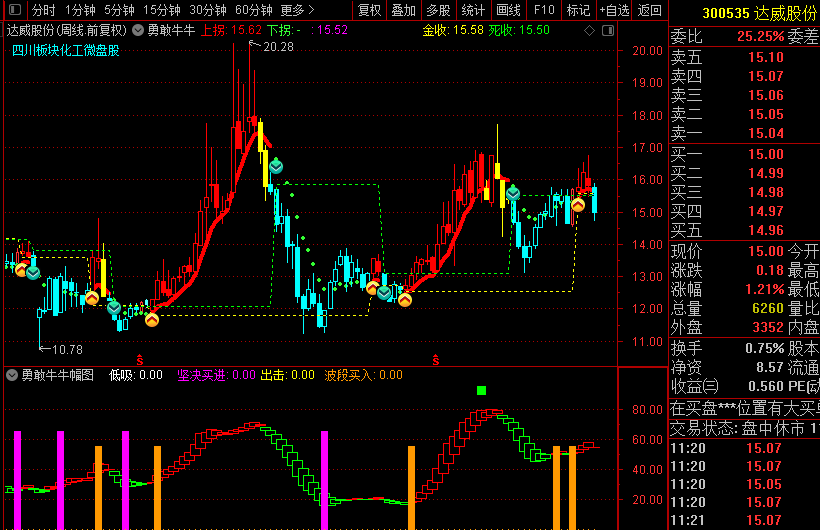The height and width of the screenshot is (530, 820).
Task: Switch to the 5分钟 timeframe tab
Action: click(119, 10)
